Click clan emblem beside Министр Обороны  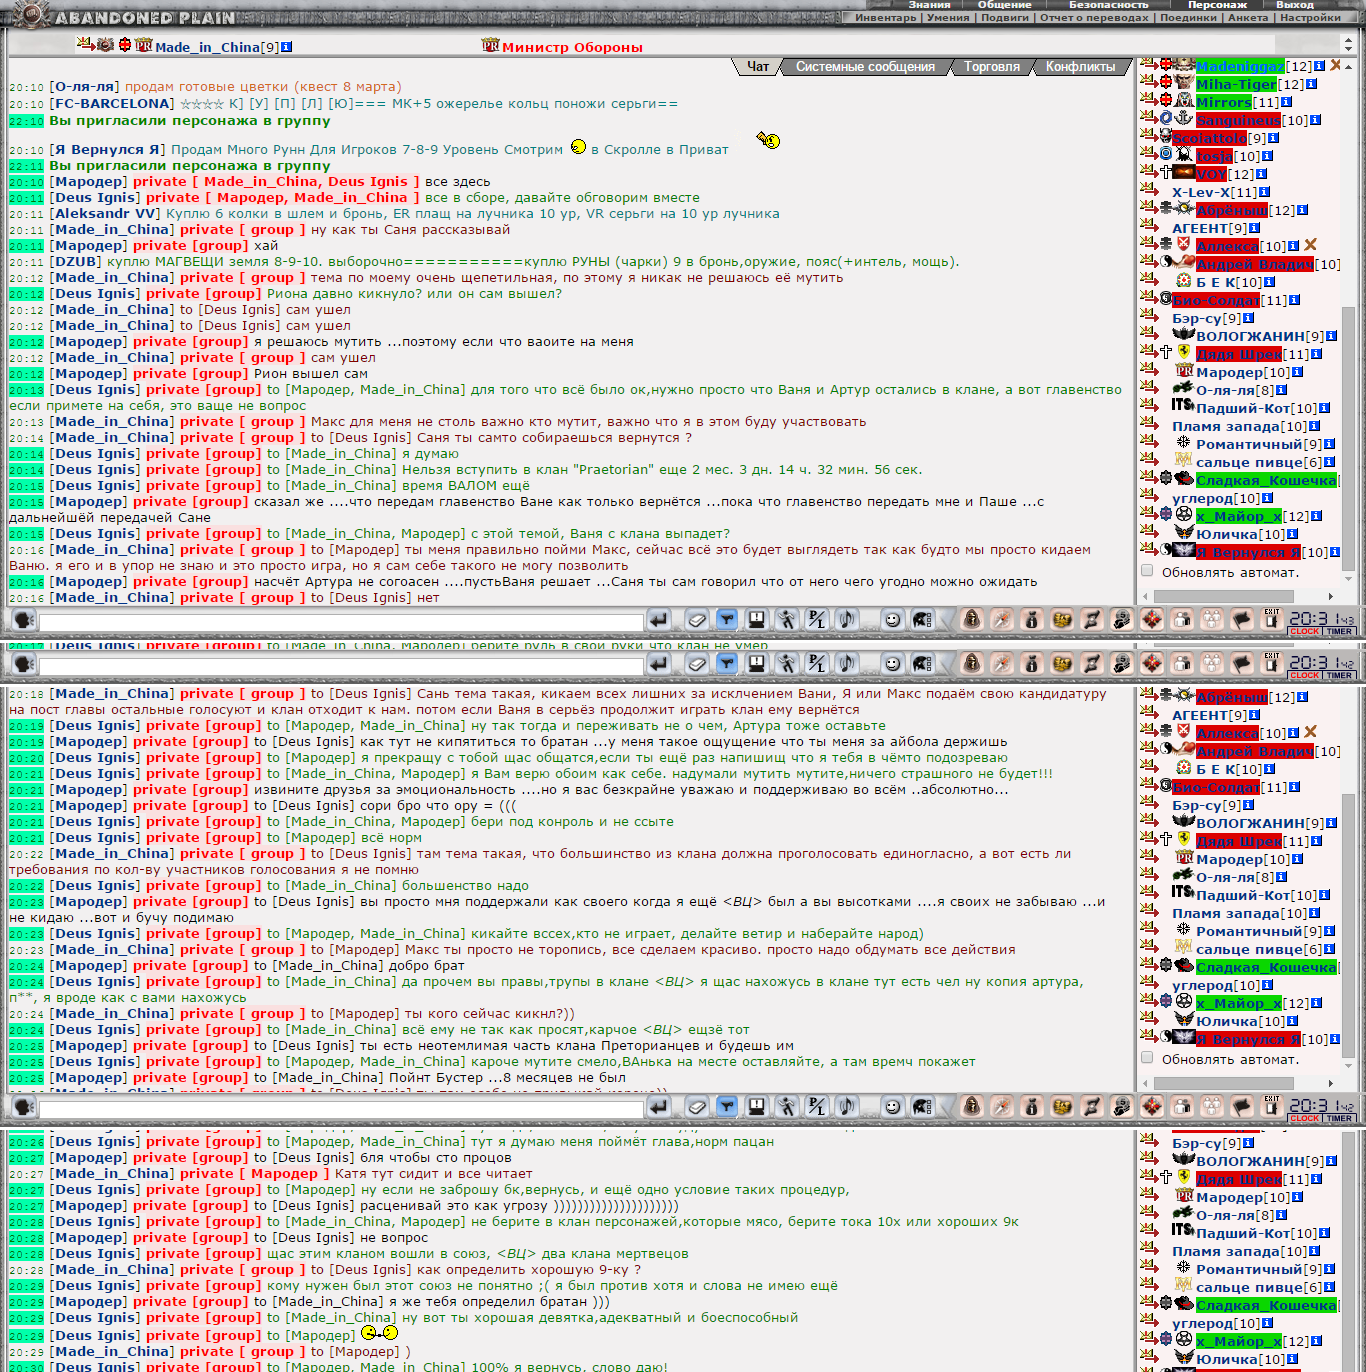[x=490, y=45]
